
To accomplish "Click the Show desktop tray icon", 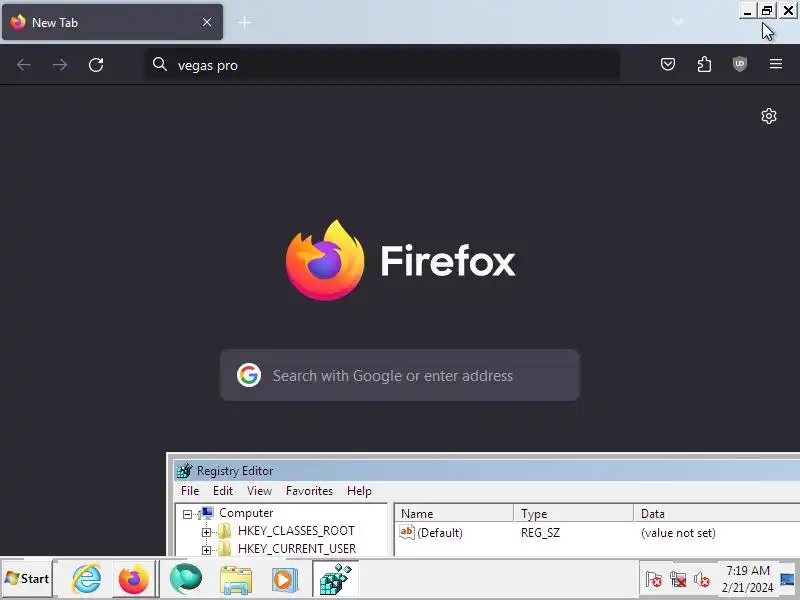I will [x=788, y=579].
